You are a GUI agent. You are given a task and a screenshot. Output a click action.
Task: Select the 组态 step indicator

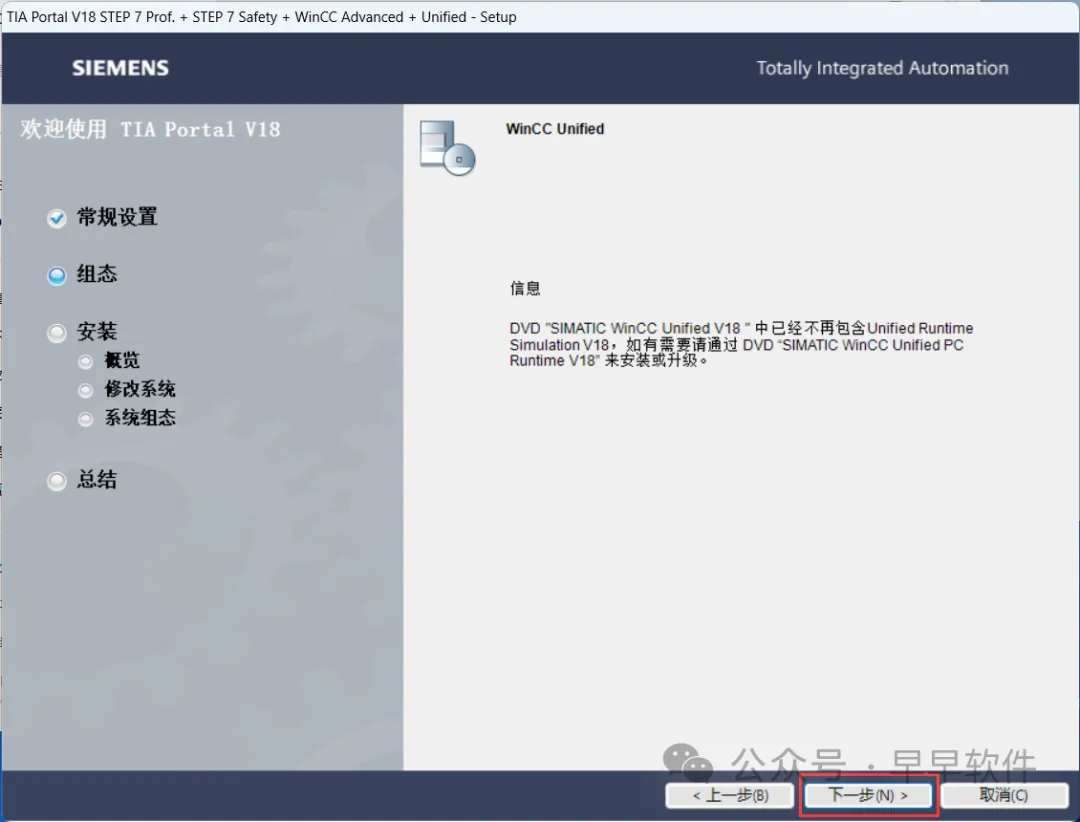(56, 276)
